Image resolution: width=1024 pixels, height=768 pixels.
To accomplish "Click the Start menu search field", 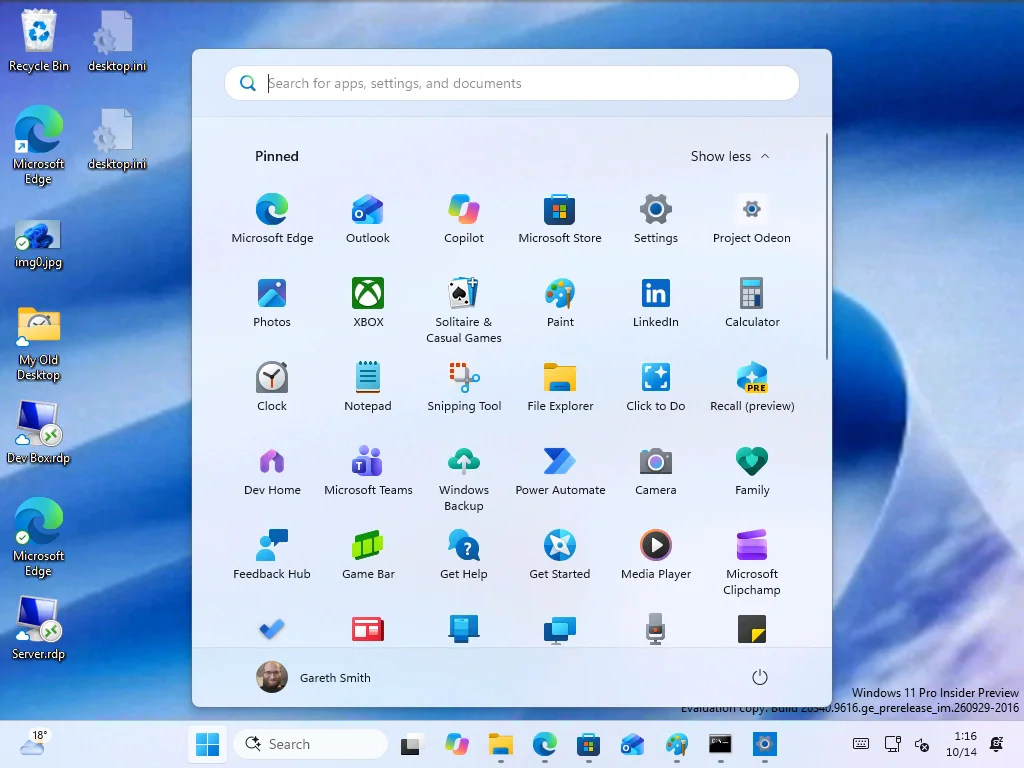I will [x=512, y=83].
